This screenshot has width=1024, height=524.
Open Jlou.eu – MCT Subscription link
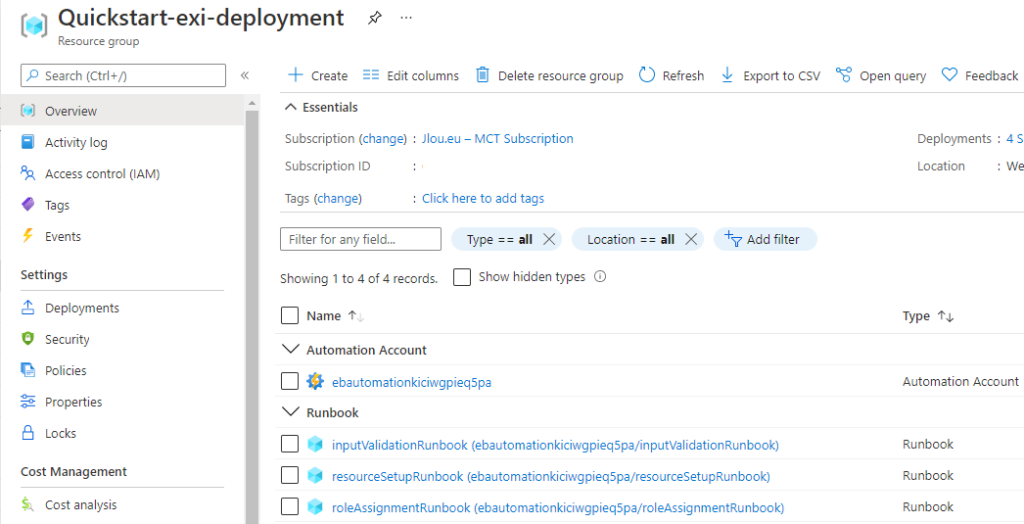tap(498, 139)
